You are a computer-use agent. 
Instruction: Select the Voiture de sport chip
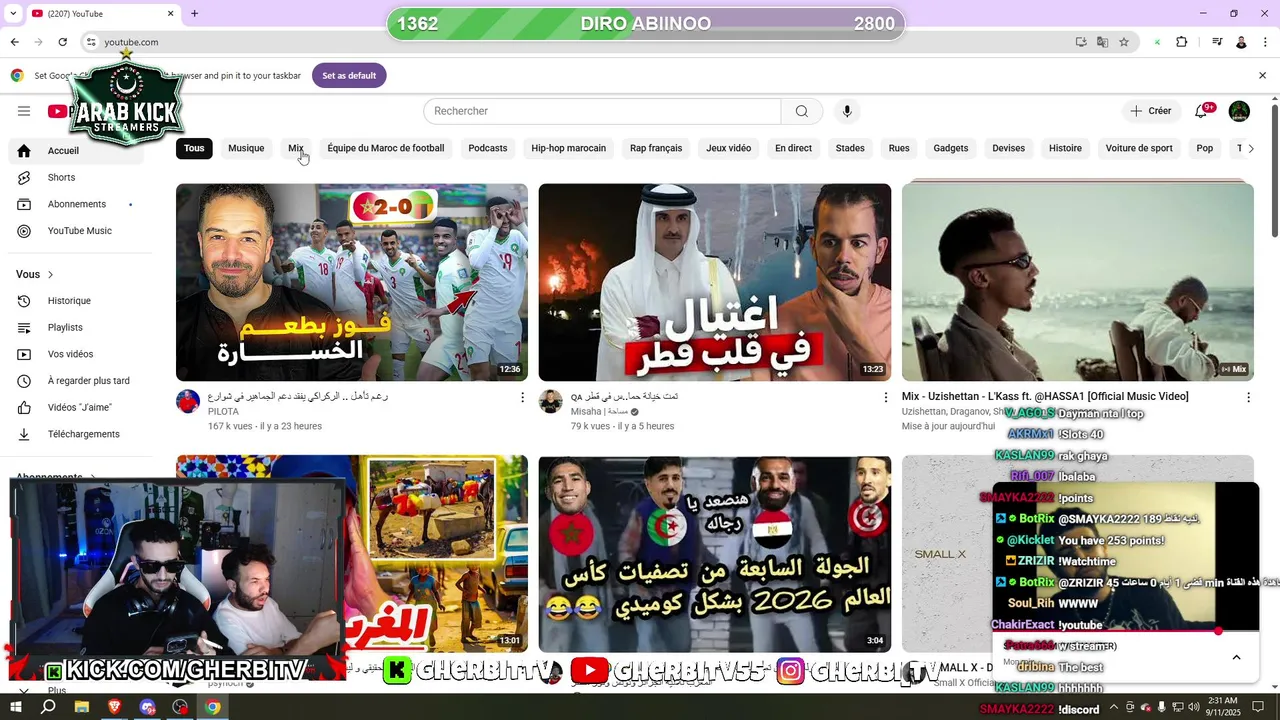(x=1139, y=148)
